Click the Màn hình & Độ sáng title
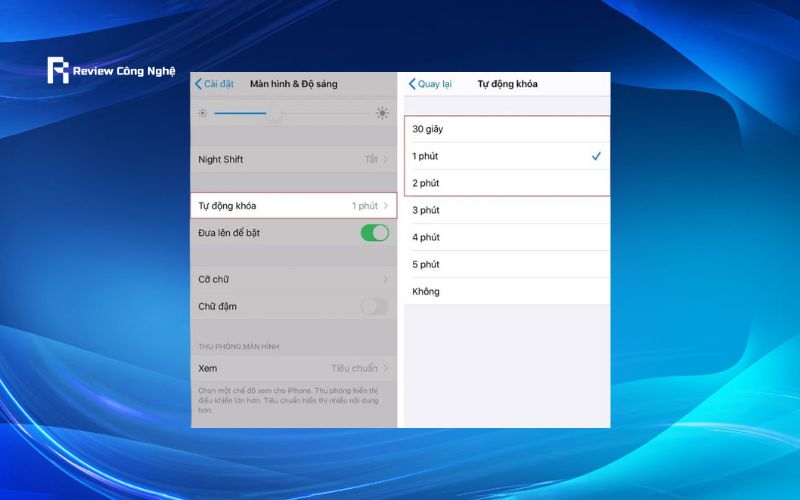 tap(293, 84)
